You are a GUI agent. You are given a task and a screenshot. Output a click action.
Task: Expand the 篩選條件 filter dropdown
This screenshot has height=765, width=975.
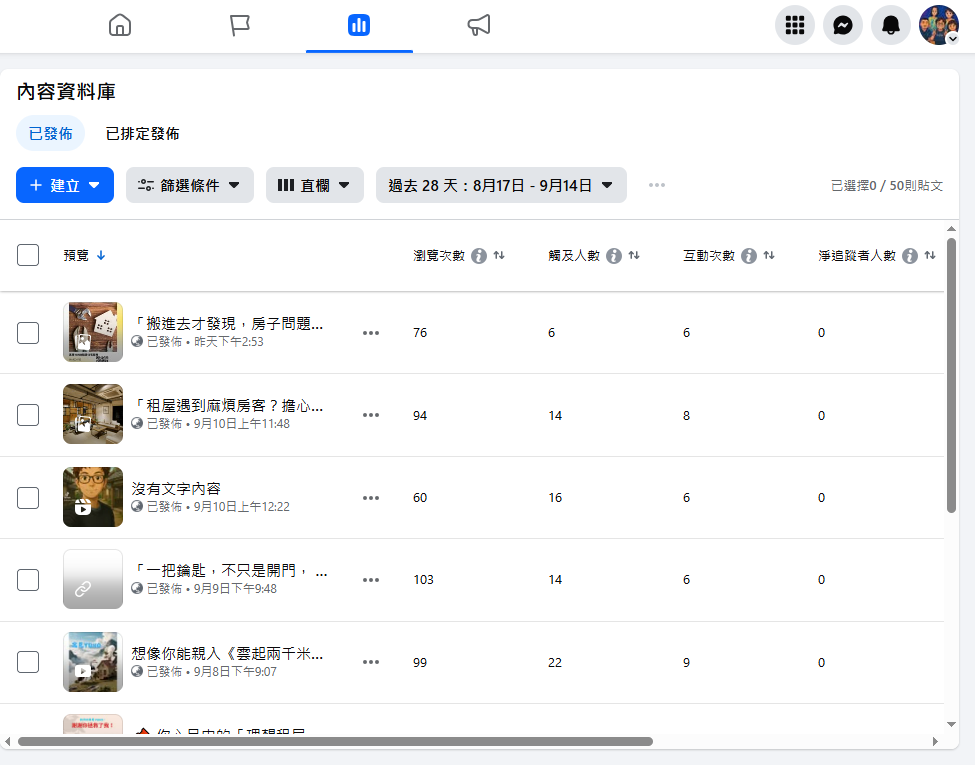pos(190,185)
